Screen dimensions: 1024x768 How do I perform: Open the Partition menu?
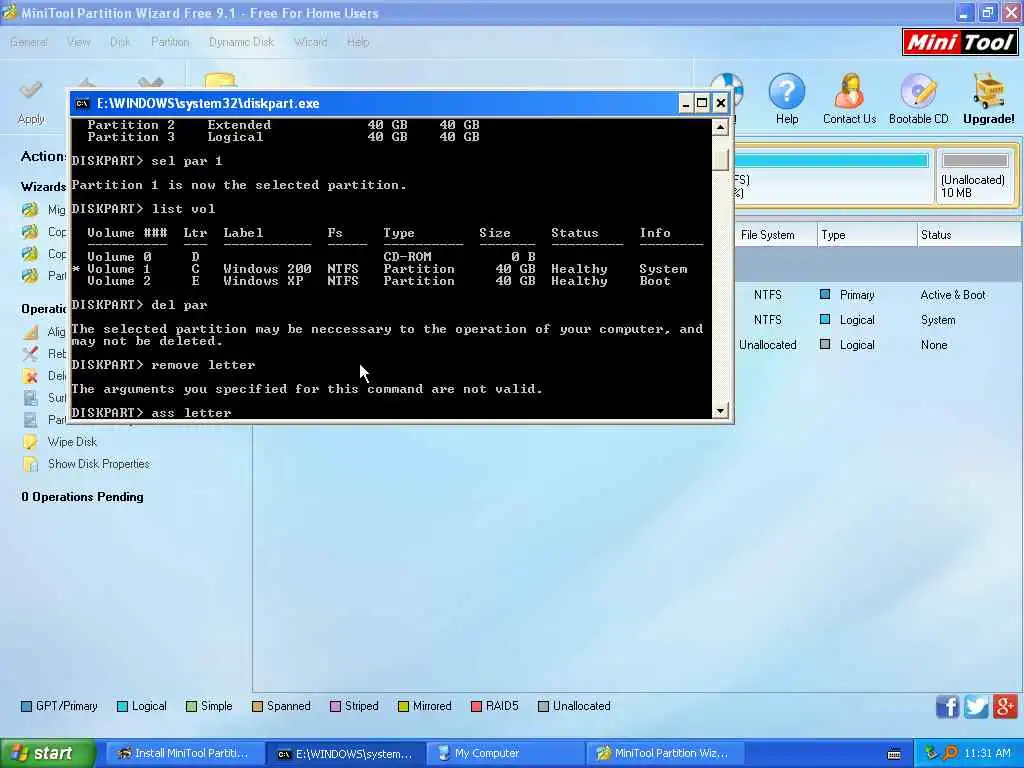(170, 42)
